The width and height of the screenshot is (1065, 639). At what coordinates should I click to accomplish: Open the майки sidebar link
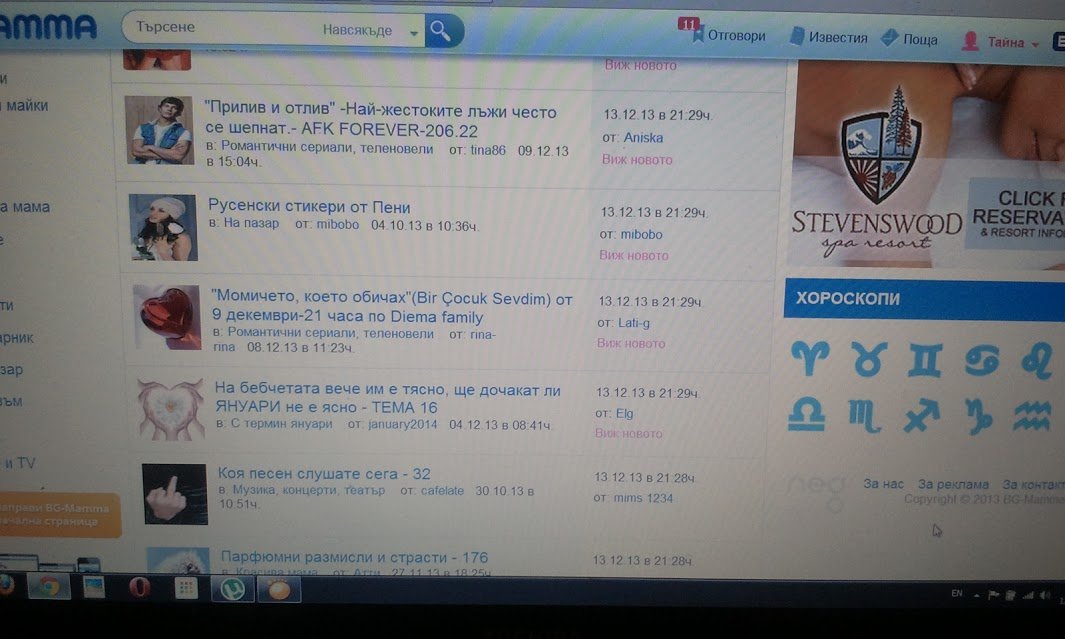(27, 105)
